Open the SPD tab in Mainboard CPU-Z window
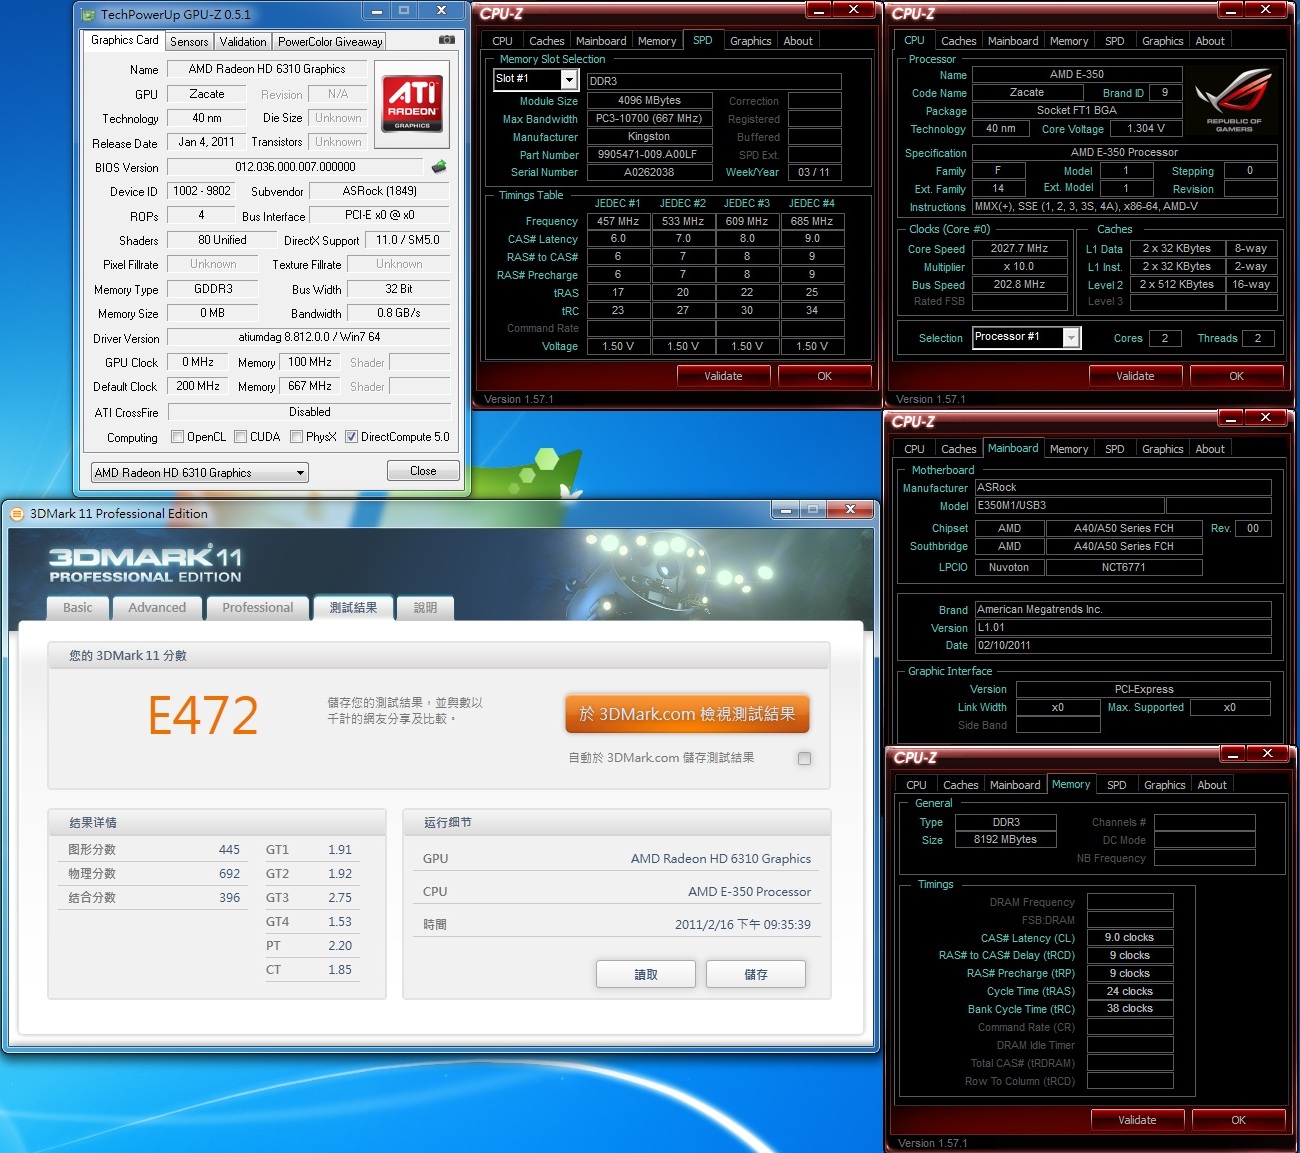 pyautogui.click(x=1115, y=449)
